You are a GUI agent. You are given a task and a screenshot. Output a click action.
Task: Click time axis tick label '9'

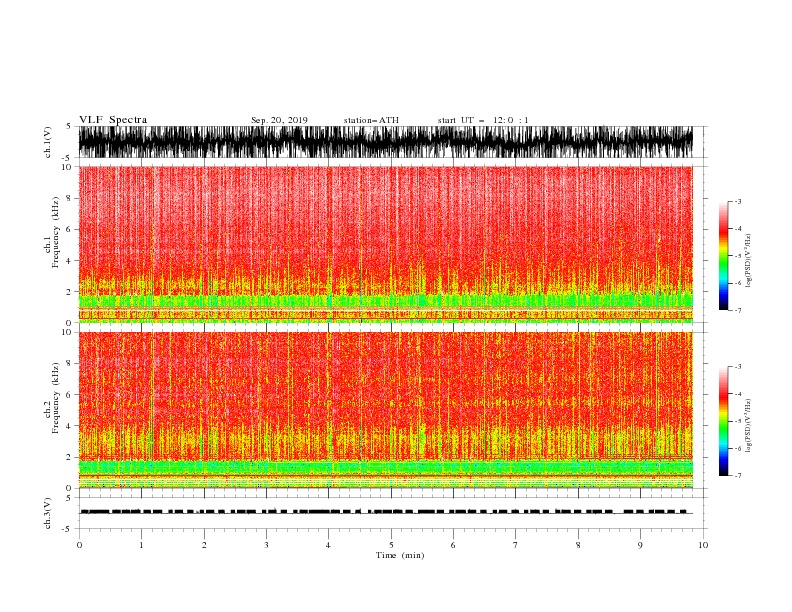[640, 545]
